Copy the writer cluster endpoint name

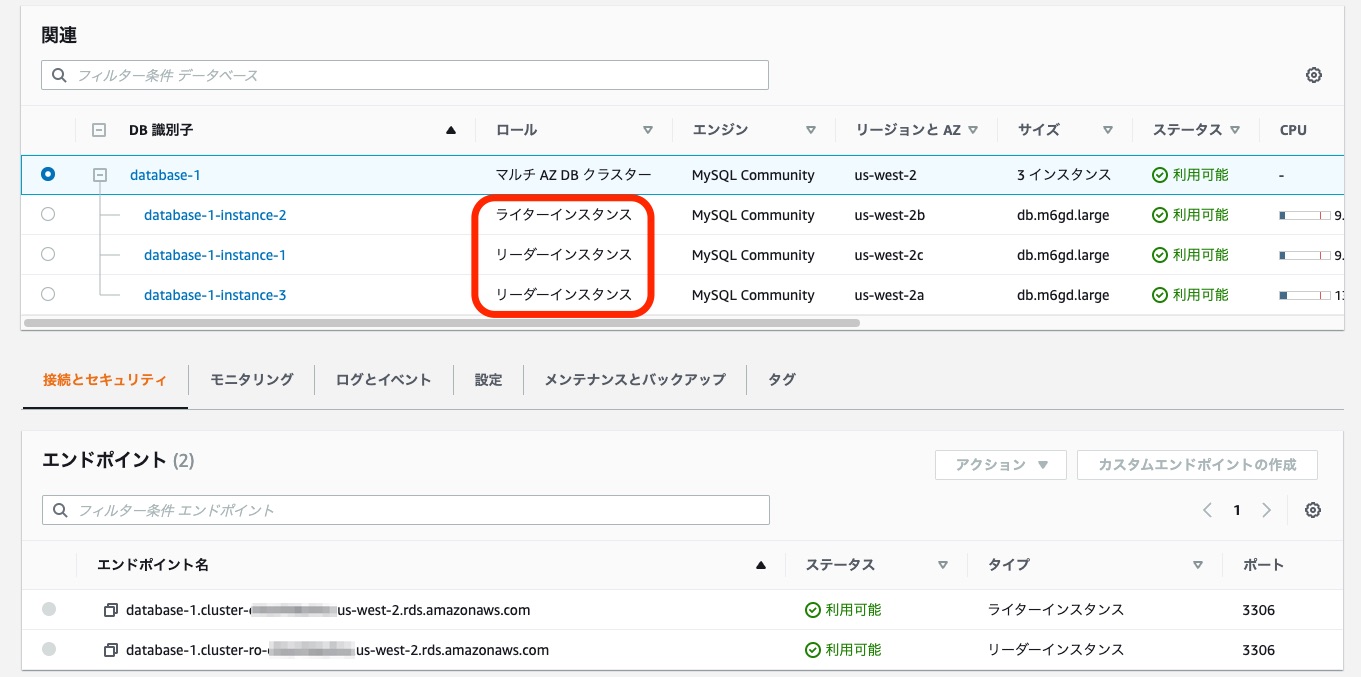pyautogui.click(x=111, y=610)
